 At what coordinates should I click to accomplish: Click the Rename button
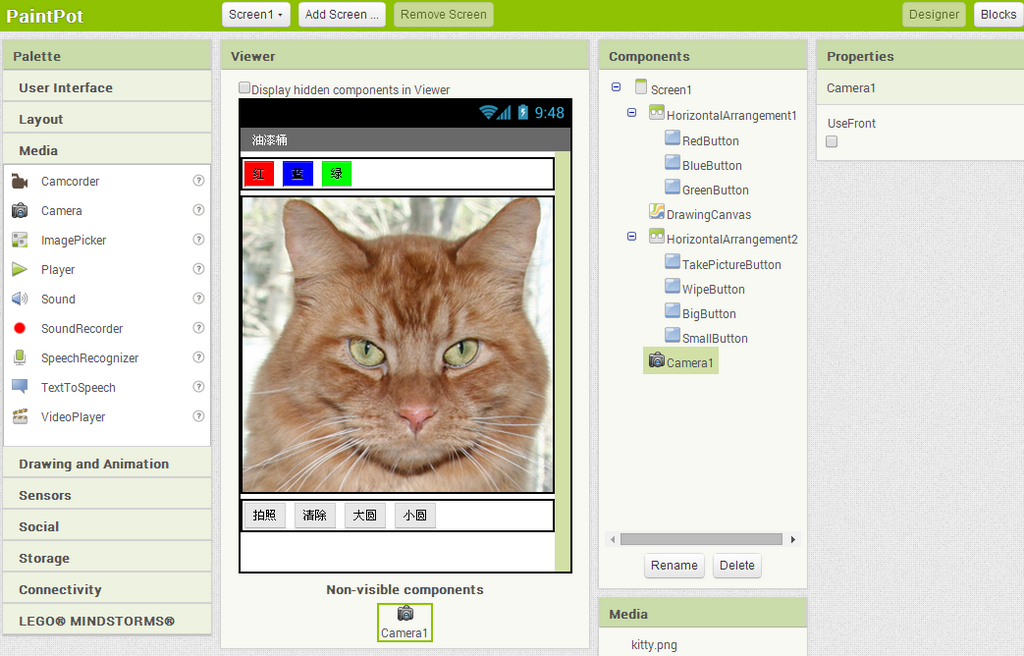674,565
